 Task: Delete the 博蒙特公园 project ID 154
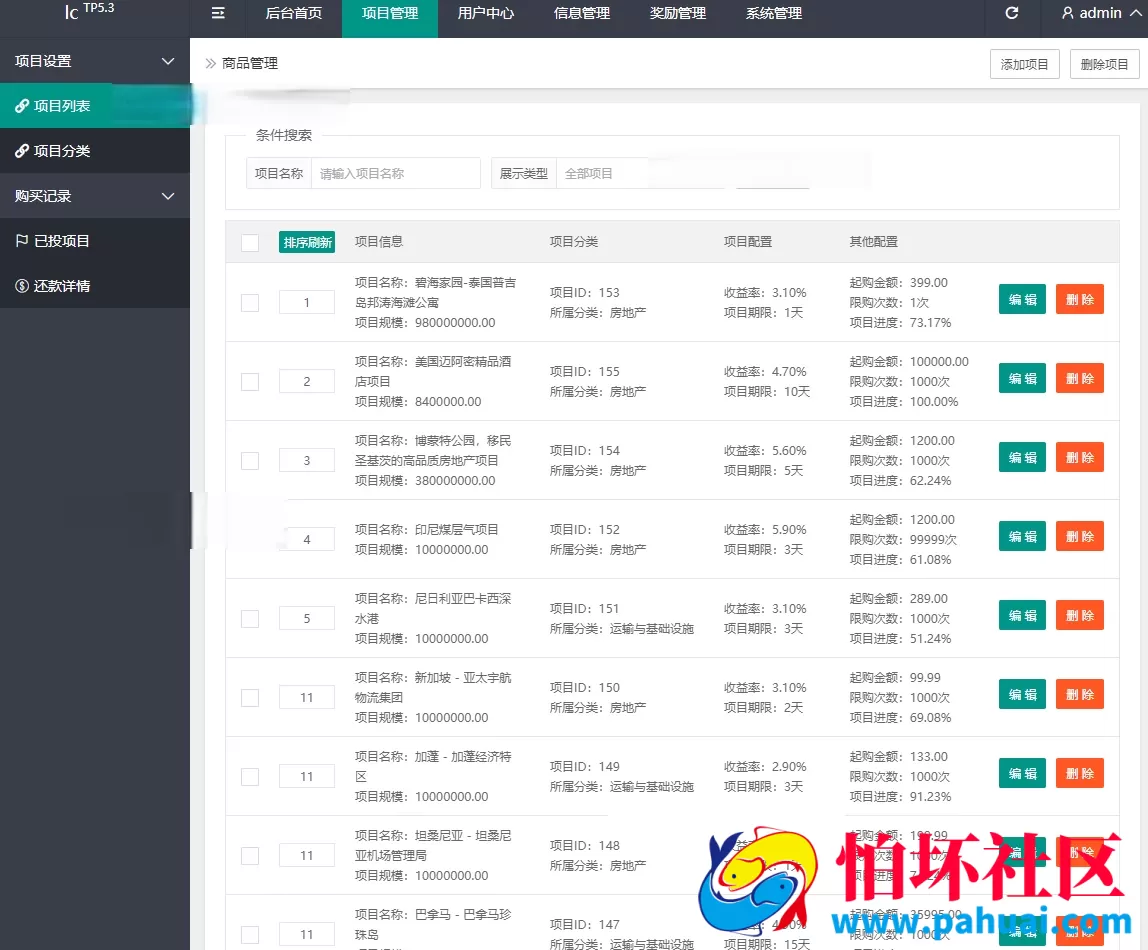pos(1079,457)
